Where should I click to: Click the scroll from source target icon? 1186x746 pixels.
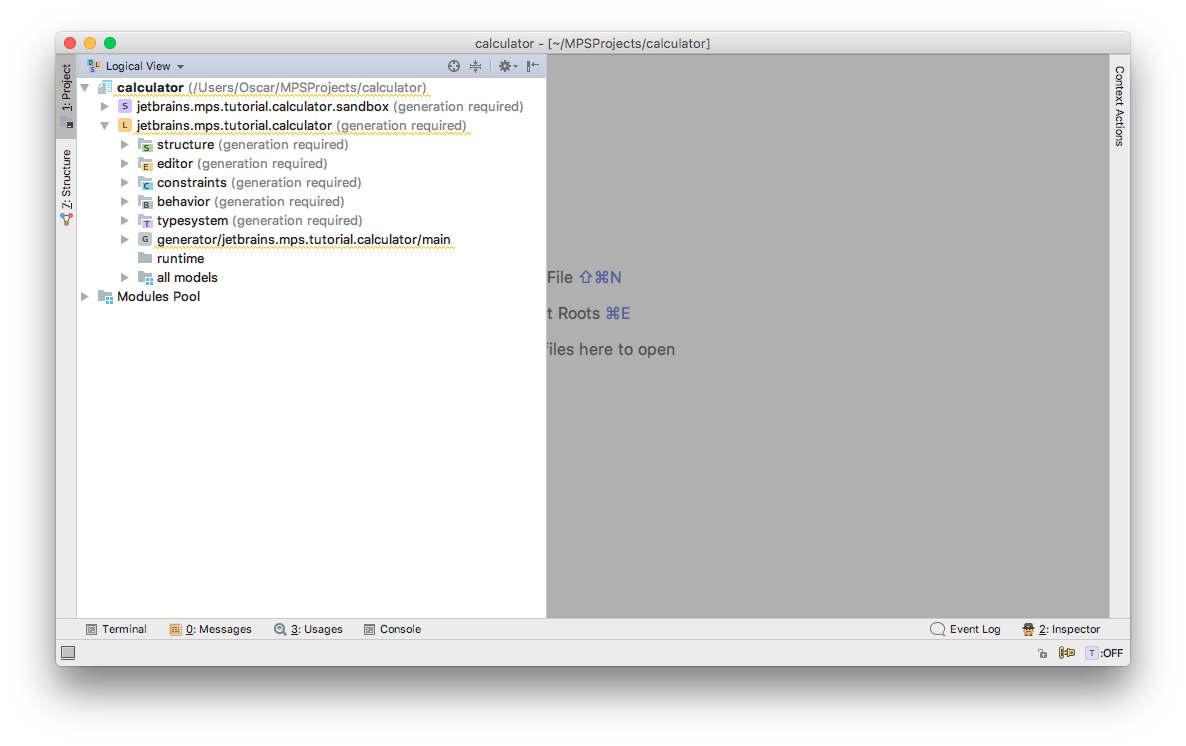click(454, 66)
